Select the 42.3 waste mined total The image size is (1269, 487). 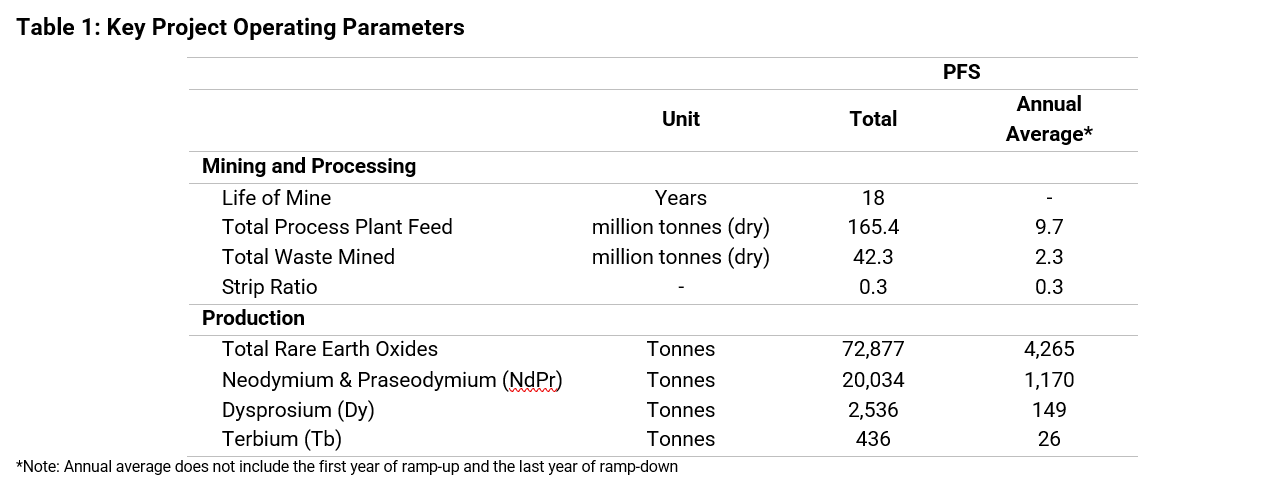(x=872, y=257)
